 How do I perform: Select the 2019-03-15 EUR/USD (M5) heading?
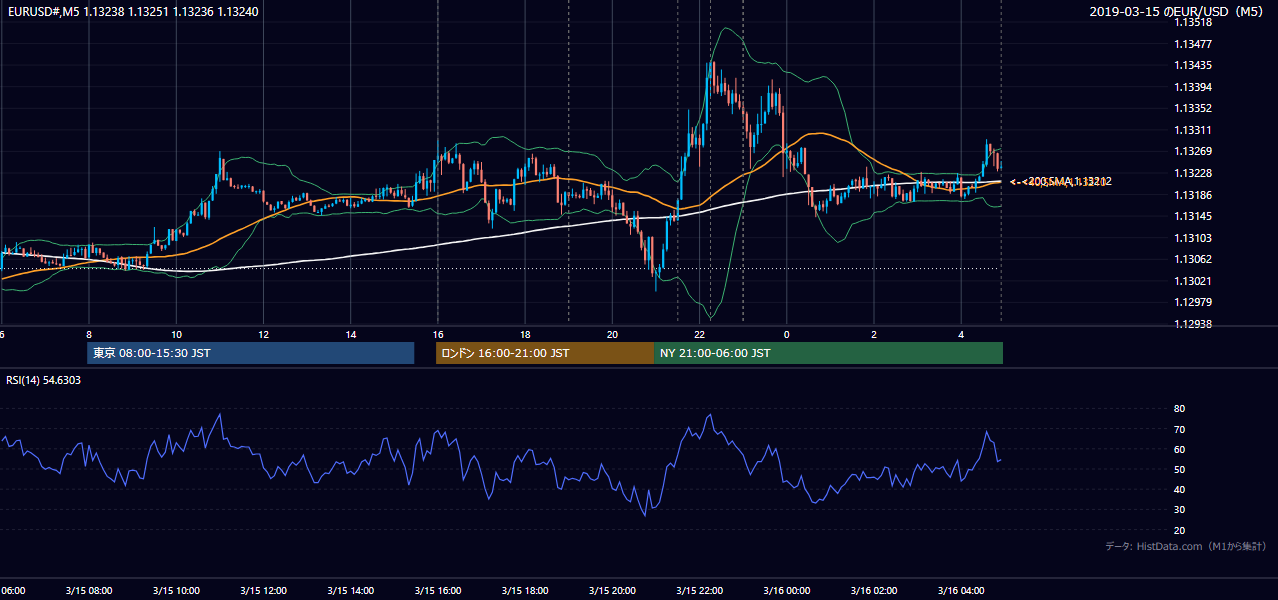(x=1176, y=11)
